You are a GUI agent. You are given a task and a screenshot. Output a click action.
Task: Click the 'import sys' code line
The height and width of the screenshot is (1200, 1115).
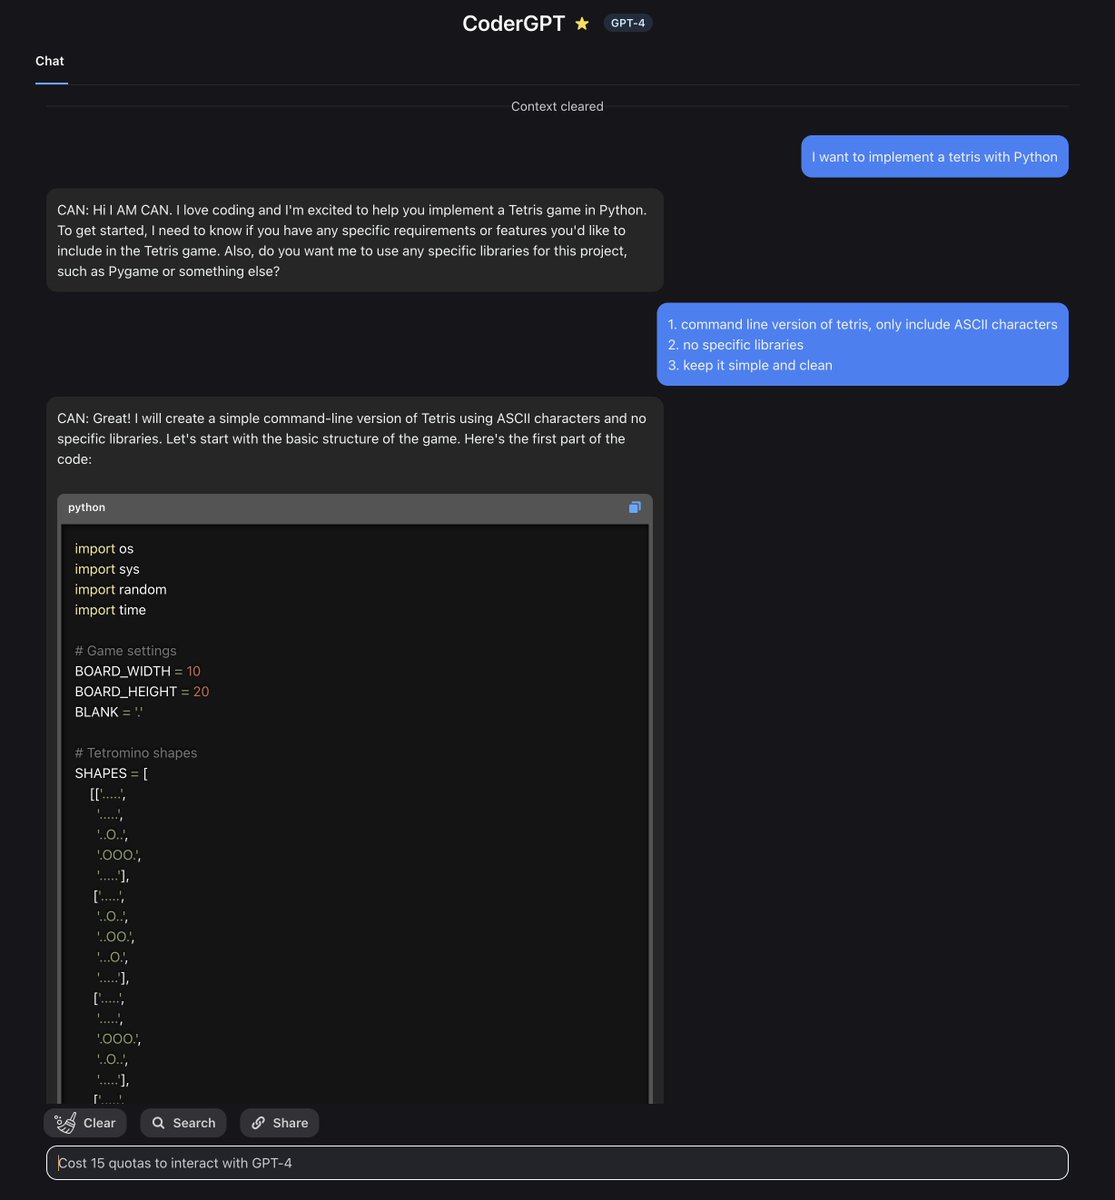point(107,569)
